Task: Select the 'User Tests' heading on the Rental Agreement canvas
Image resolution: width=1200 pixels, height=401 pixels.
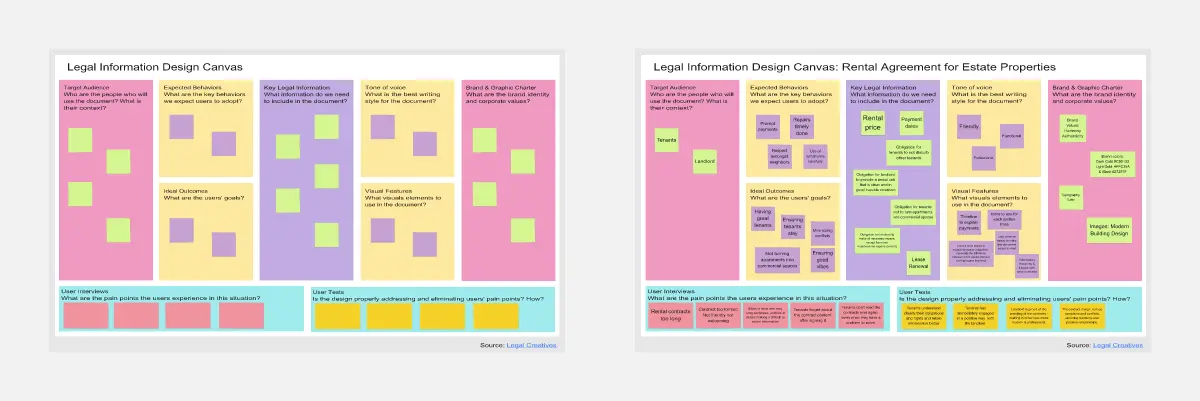Action: [x=915, y=291]
